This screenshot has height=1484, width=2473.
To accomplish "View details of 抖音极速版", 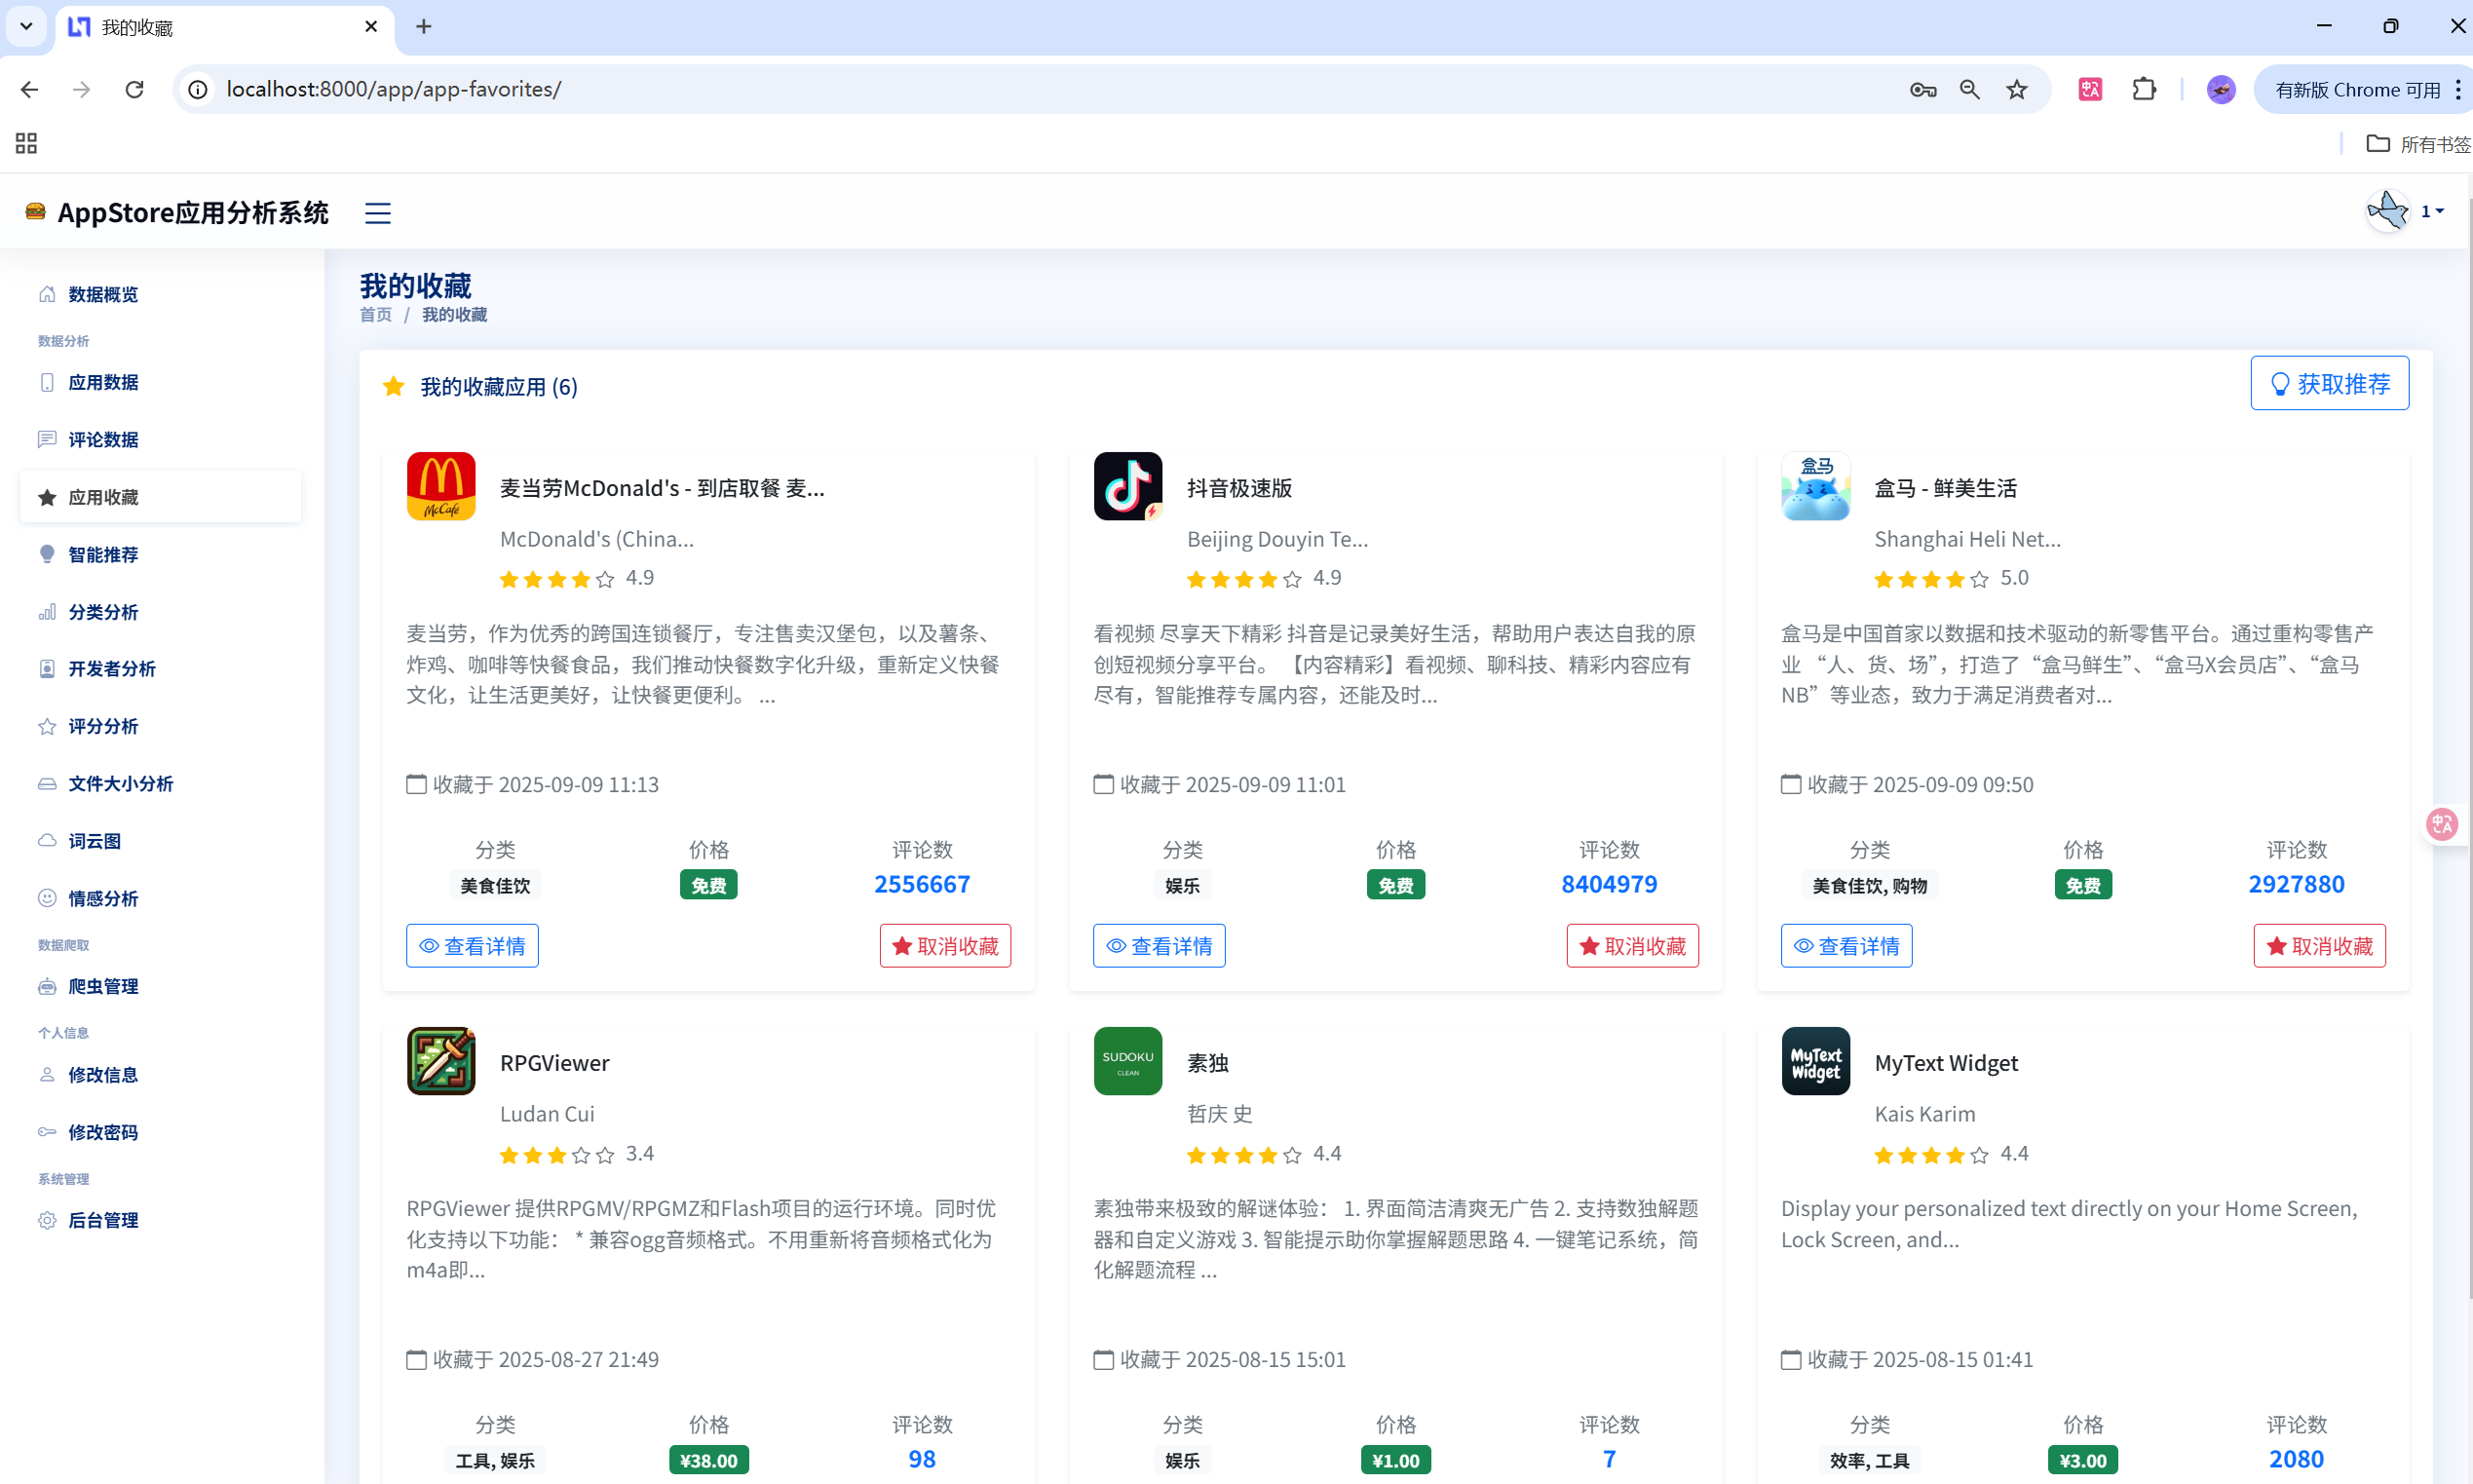I will (1159, 946).
